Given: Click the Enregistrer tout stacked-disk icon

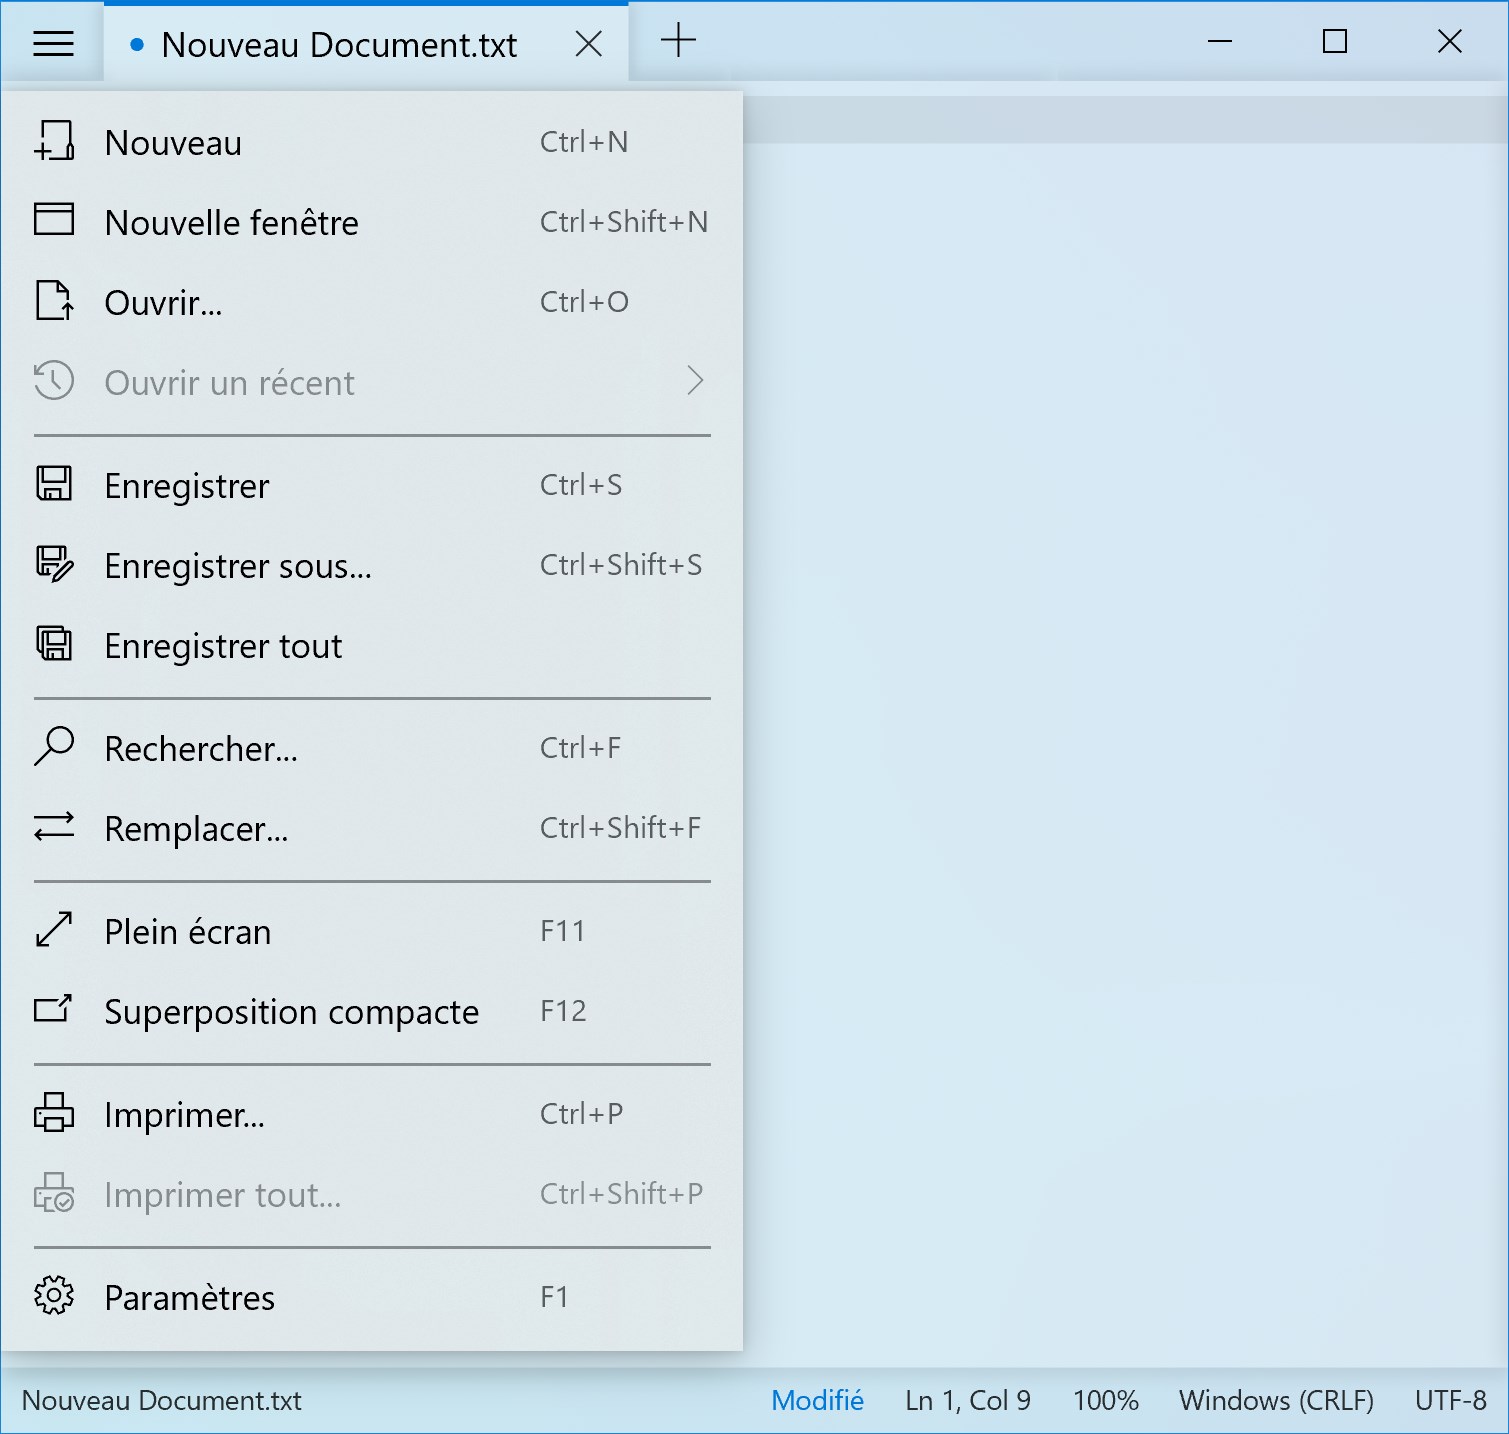Looking at the screenshot, I should click(54, 643).
